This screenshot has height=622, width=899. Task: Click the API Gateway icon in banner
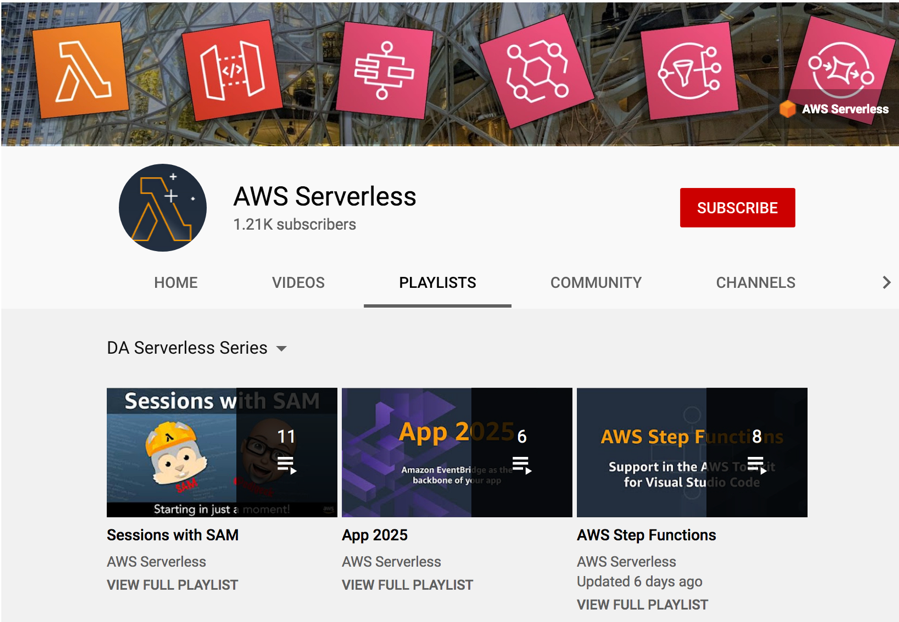tap(232, 70)
